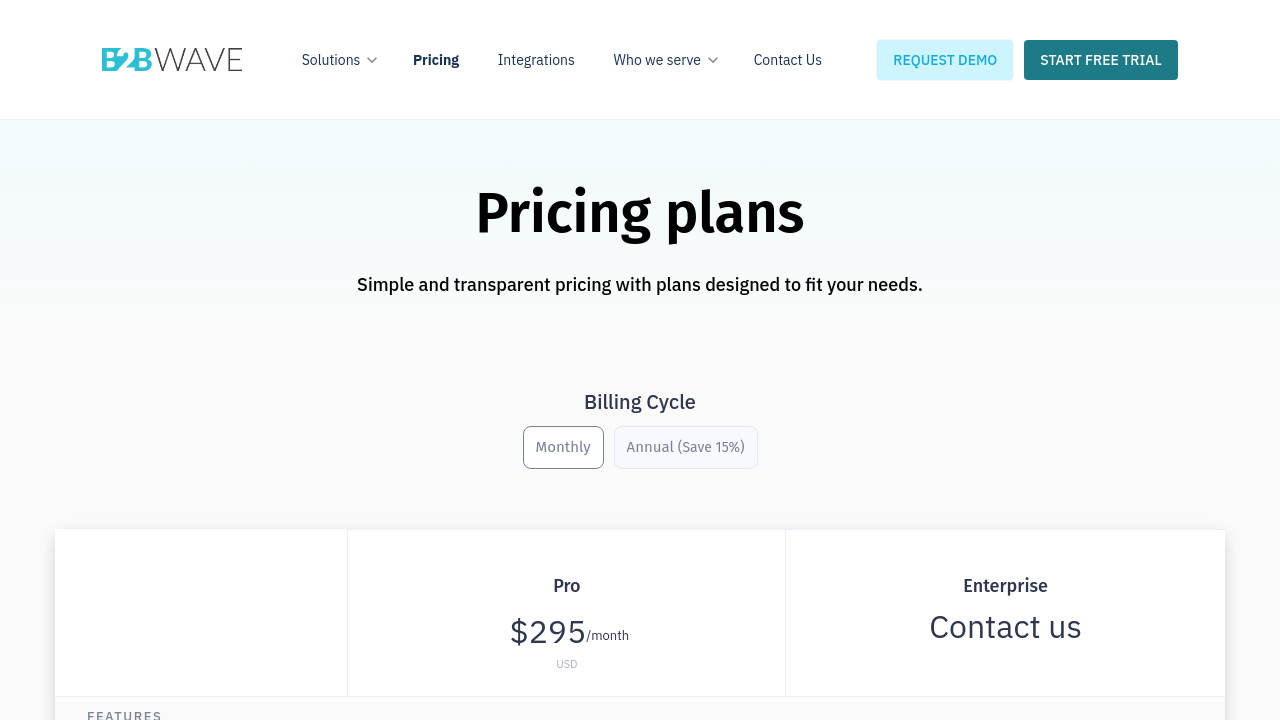Navigate to Contact Us in header
This screenshot has height=720, width=1280.
(788, 60)
